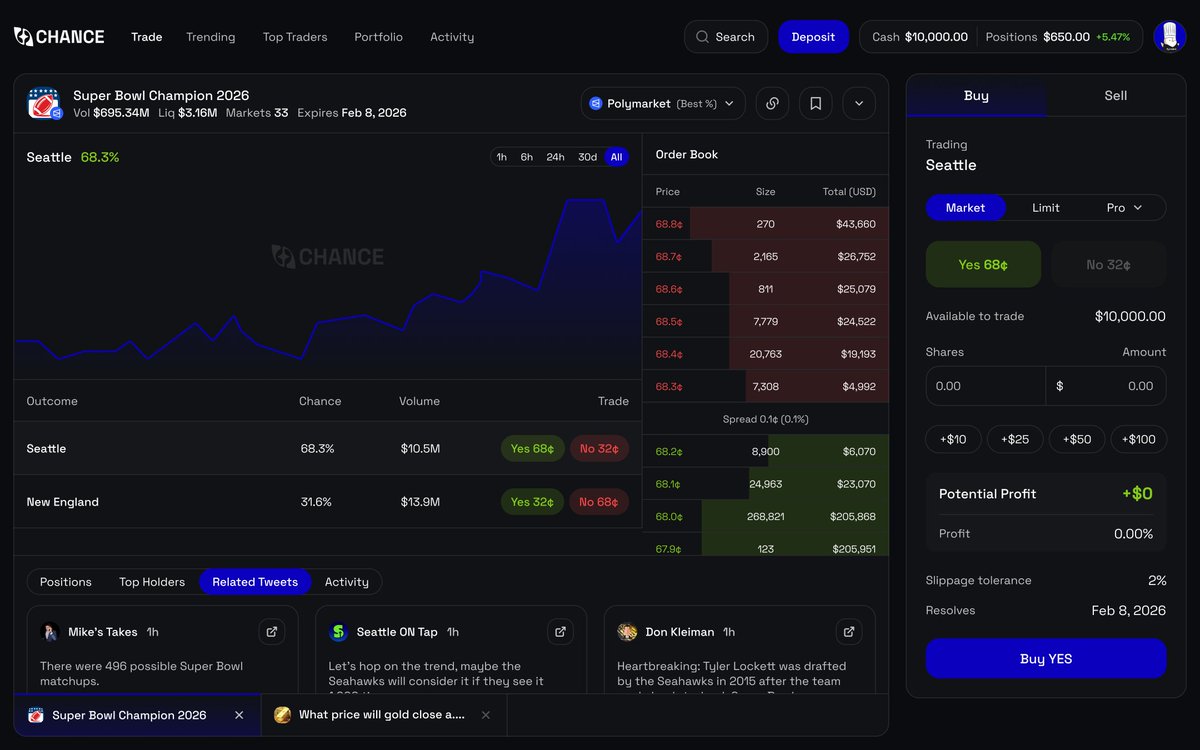The width and height of the screenshot is (1200, 750).
Task: Enter a value in the Shares field
Action: pos(985,385)
